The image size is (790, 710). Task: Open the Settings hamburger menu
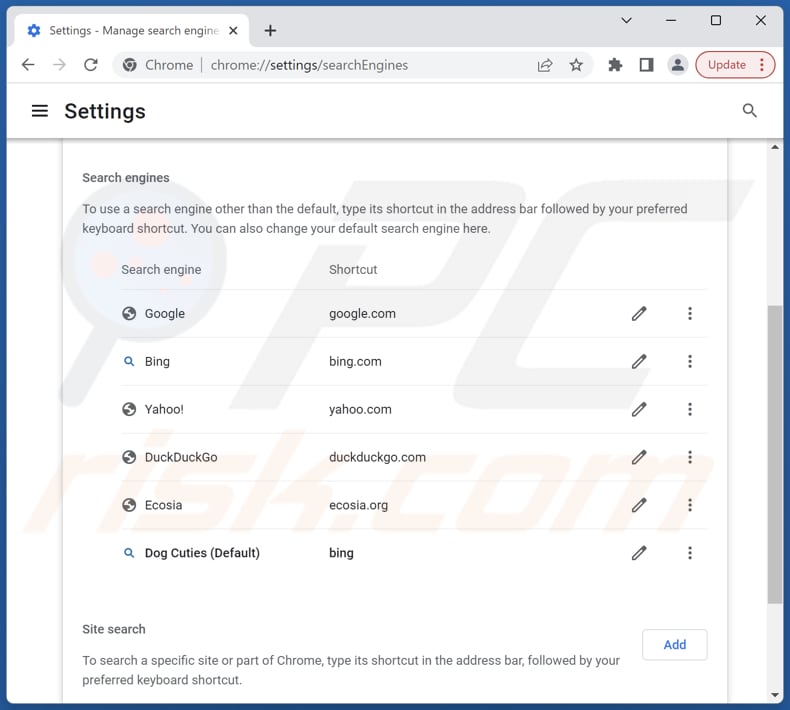(40, 111)
